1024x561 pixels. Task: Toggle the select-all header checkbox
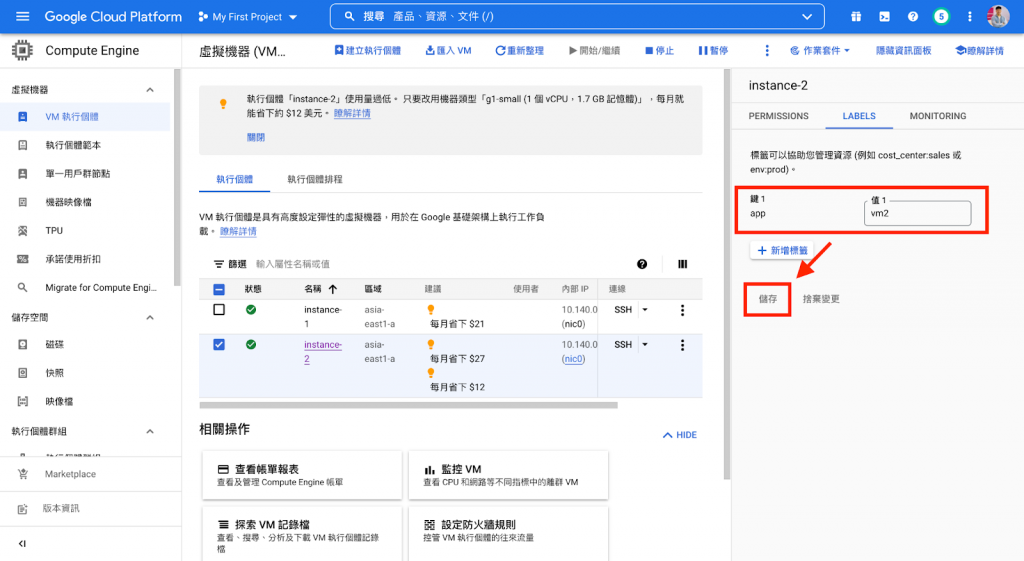point(219,289)
